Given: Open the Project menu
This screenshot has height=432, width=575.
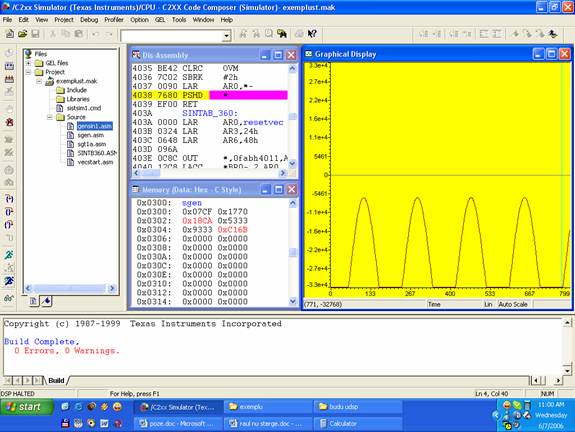Looking at the screenshot, I should coord(64,20).
